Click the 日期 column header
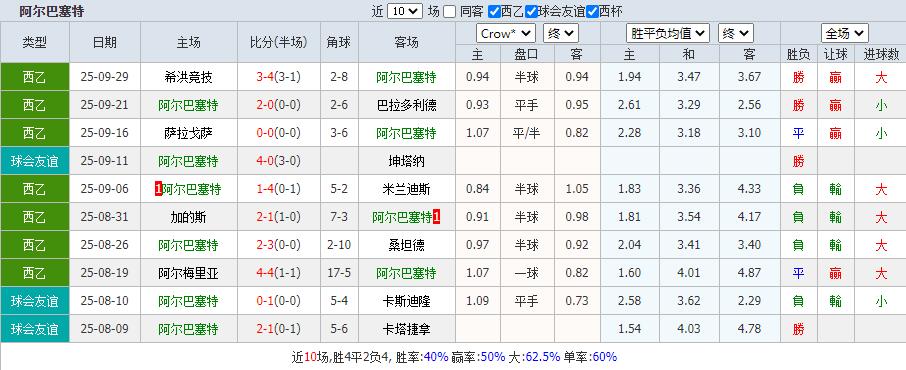This screenshot has width=906, height=370. (x=105, y=42)
